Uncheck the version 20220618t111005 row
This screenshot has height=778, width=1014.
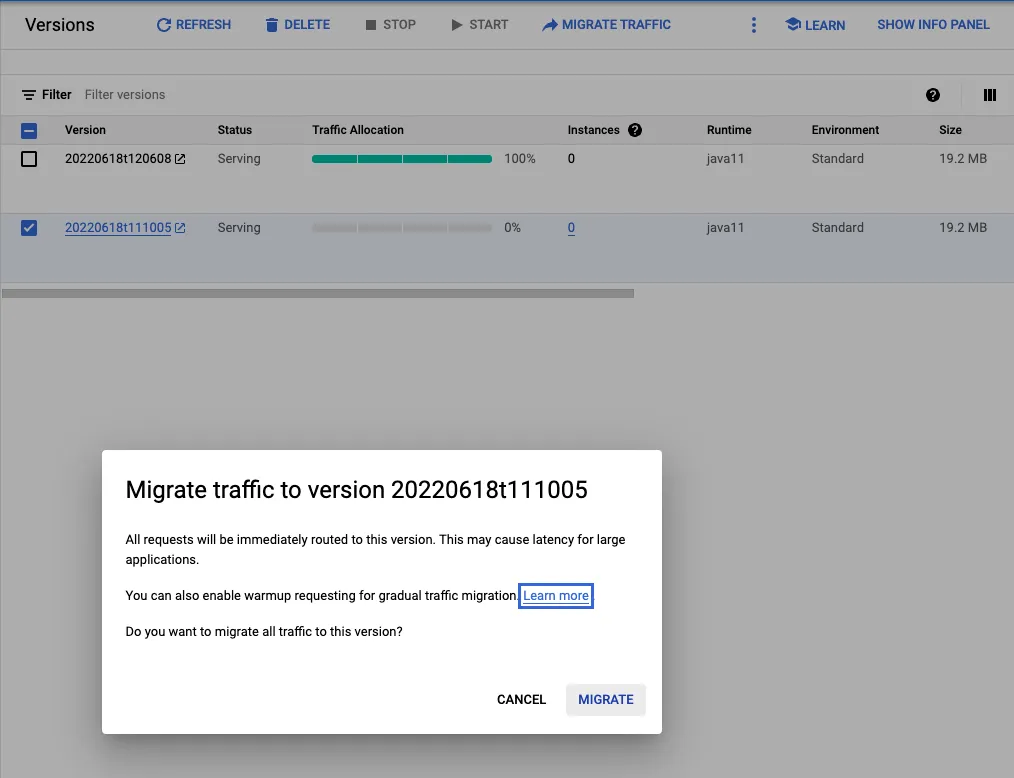point(29,227)
